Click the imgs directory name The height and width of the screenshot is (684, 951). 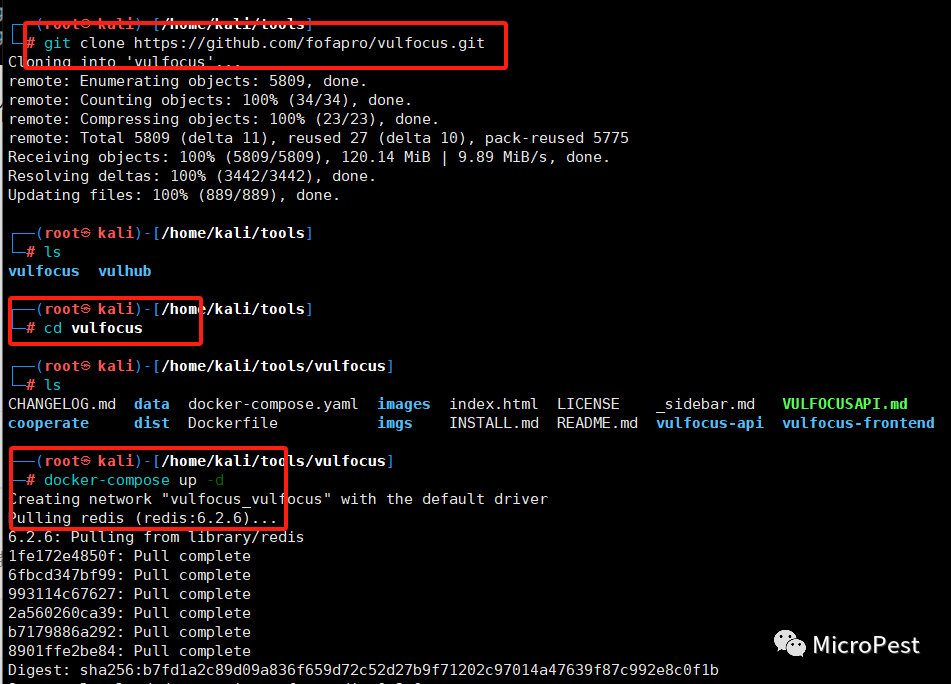pos(395,423)
